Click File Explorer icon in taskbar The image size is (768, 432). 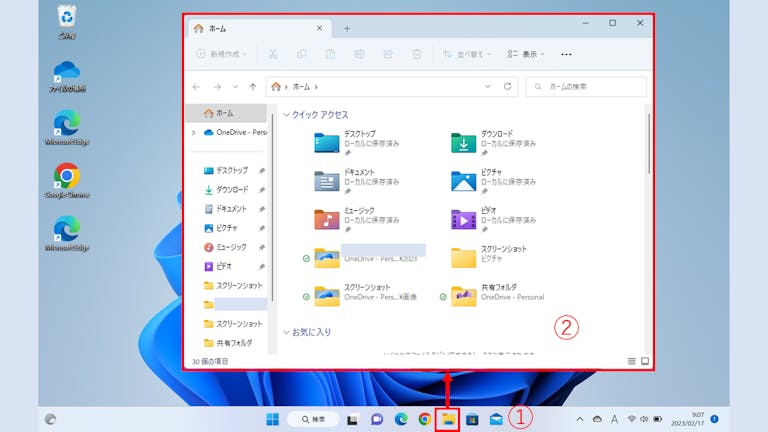(x=448, y=419)
